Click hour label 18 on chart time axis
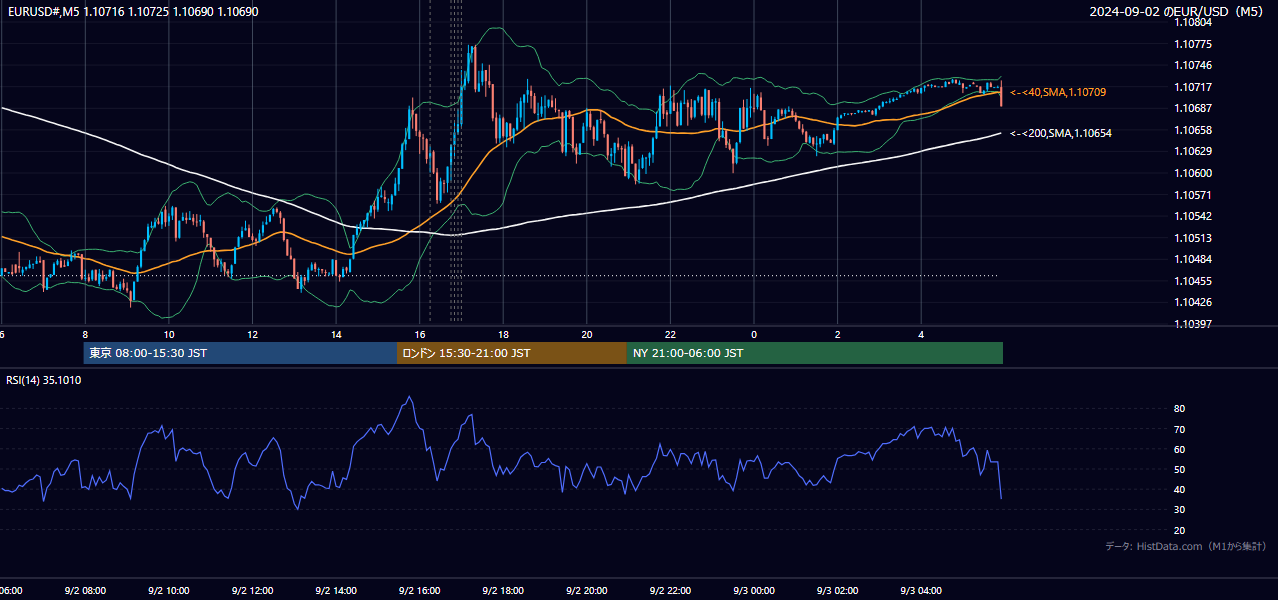Viewport: 1278px width, 600px height. [503, 334]
